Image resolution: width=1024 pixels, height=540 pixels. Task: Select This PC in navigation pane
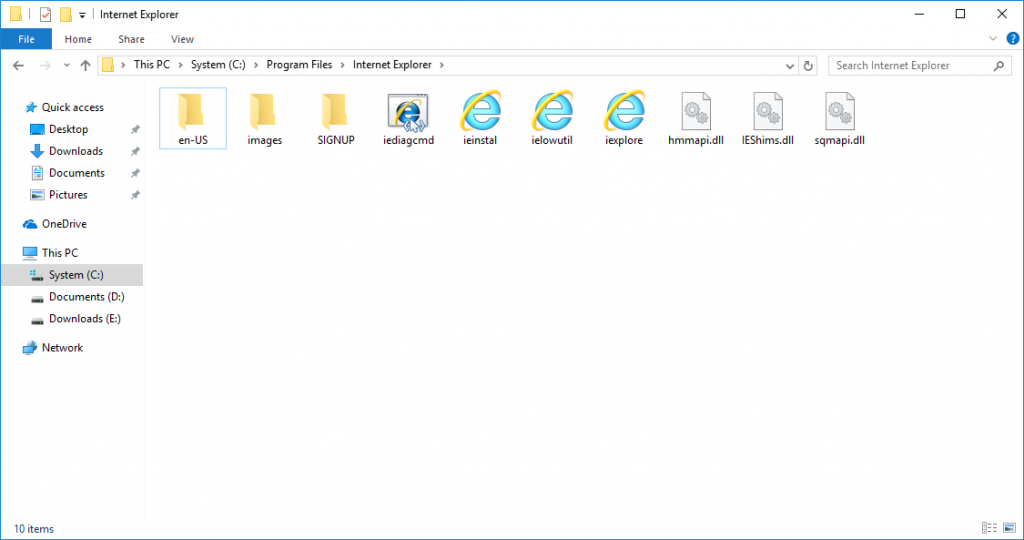tap(59, 253)
